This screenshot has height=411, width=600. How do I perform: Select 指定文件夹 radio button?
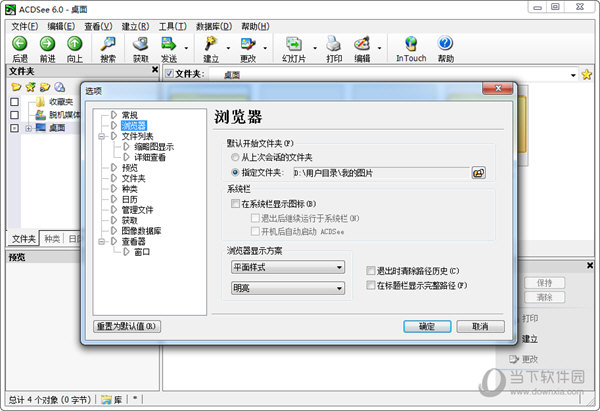click(x=235, y=173)
